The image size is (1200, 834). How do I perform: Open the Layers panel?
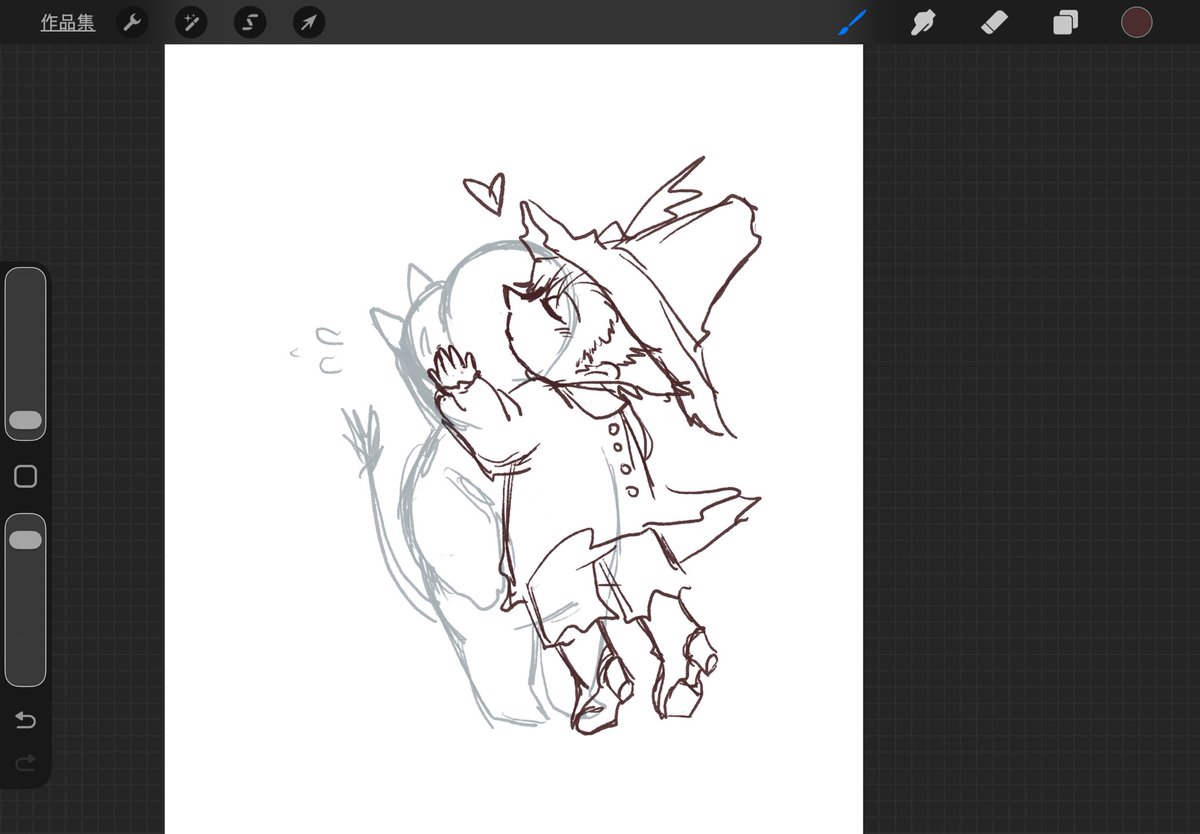[1065, 23]
